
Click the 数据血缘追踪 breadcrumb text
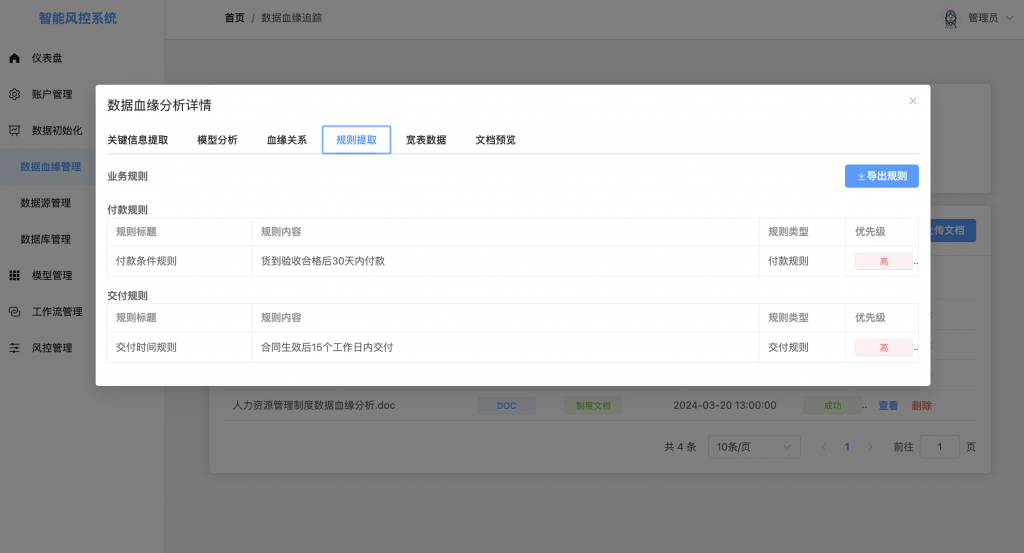click(x=292, y=18)
